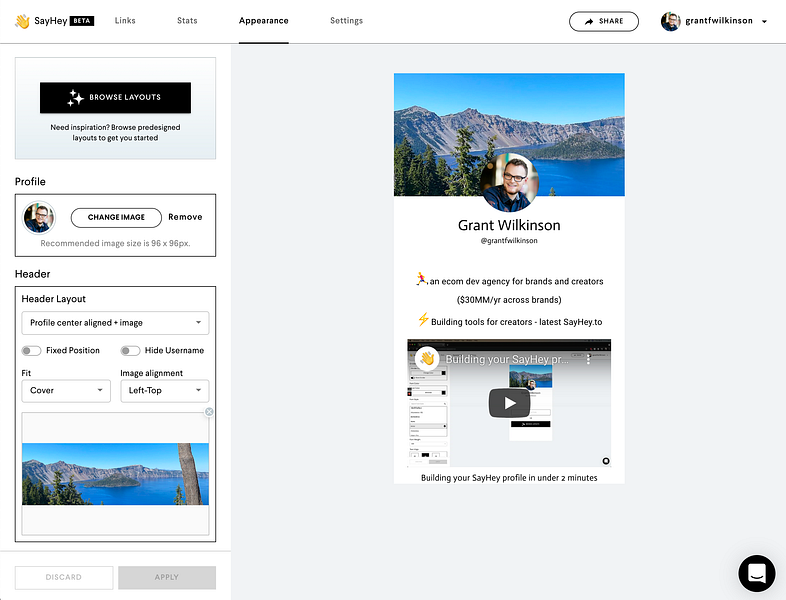The image size is (786, 600).
Task: Click the Grant Wilkinson name in the preview
Action: (x=509, y=225)
